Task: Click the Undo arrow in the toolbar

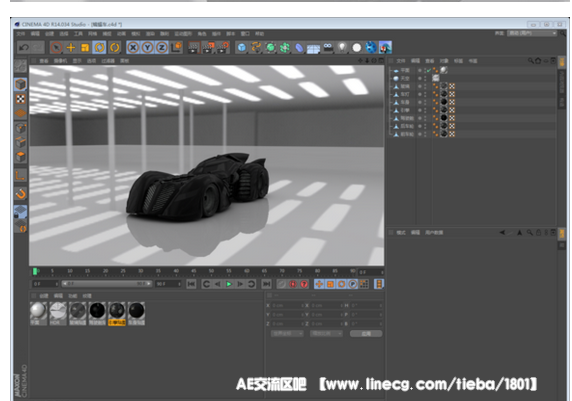Action: [x=24, y=48]
